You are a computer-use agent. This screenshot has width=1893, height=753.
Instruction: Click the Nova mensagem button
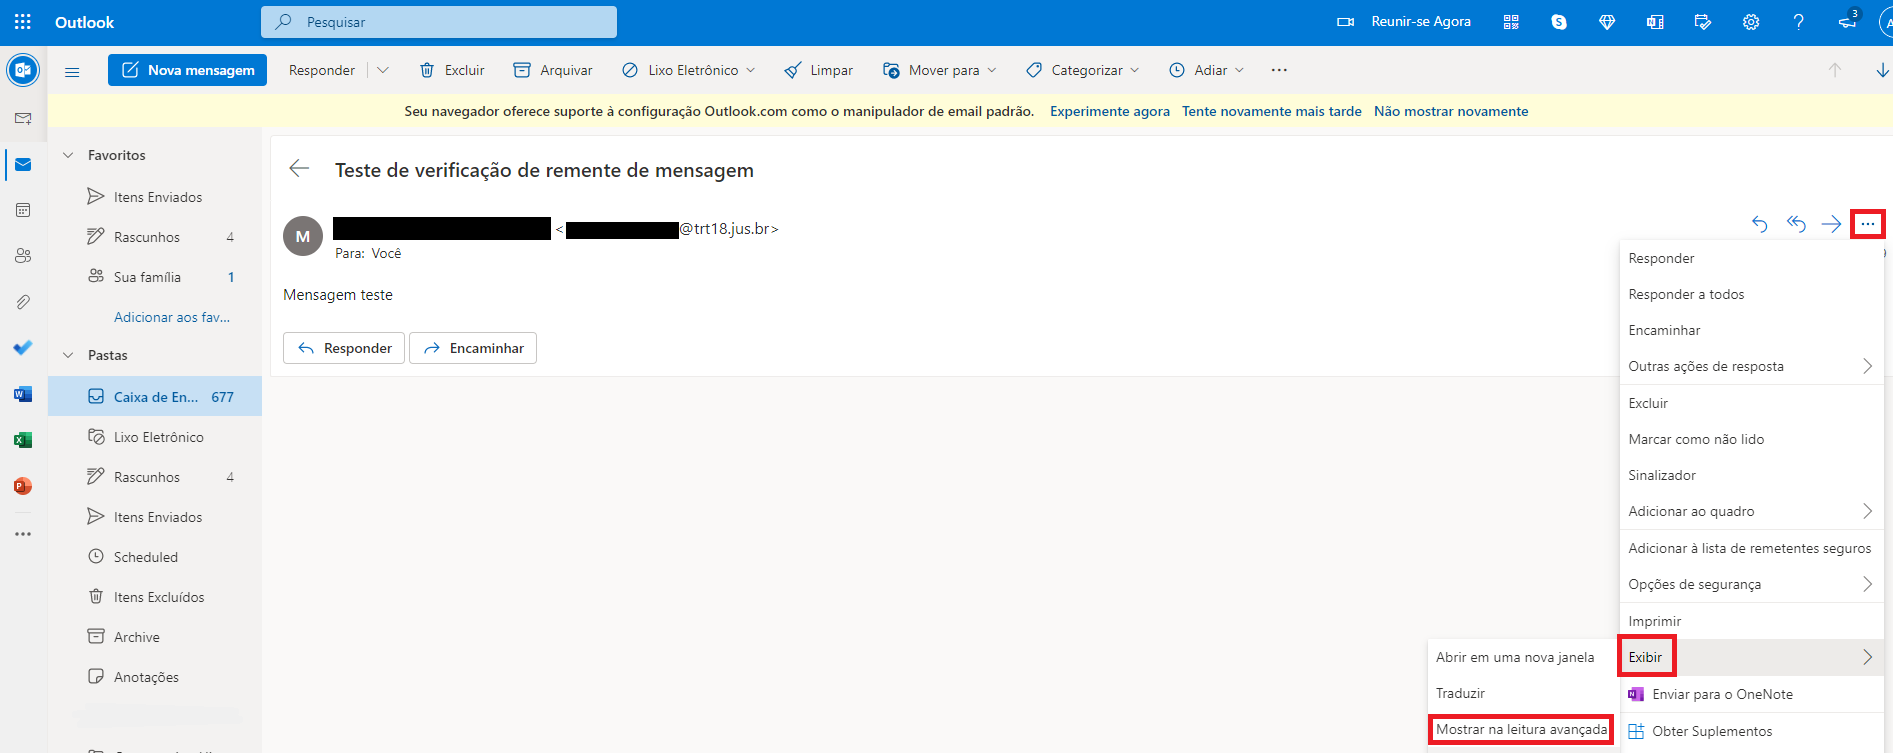[188, 70]
